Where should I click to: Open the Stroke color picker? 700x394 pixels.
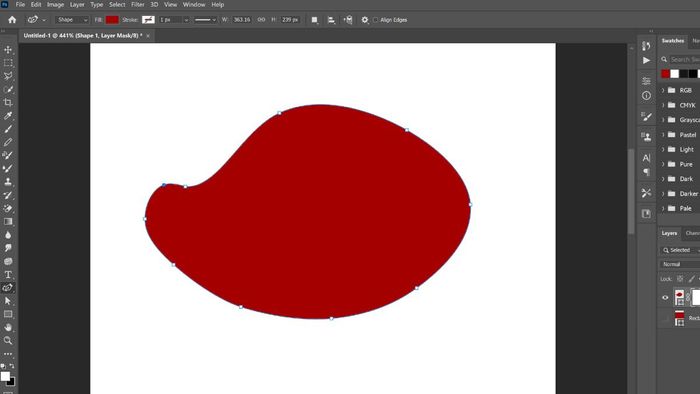(x=148, y=20)
